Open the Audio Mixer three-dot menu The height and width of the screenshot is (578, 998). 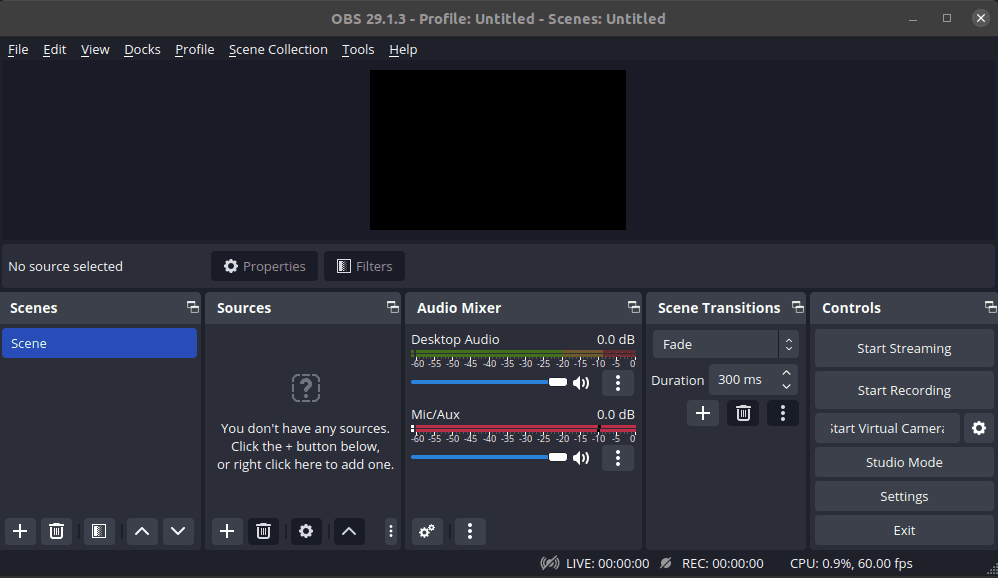[470, 531]
